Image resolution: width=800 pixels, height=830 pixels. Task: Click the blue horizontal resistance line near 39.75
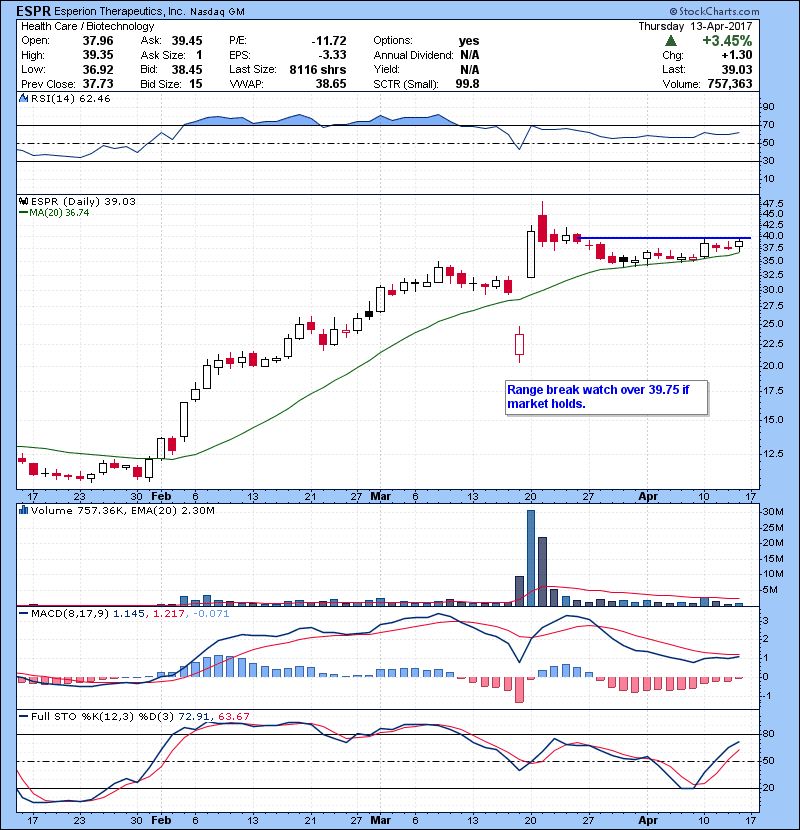point(666,238)
